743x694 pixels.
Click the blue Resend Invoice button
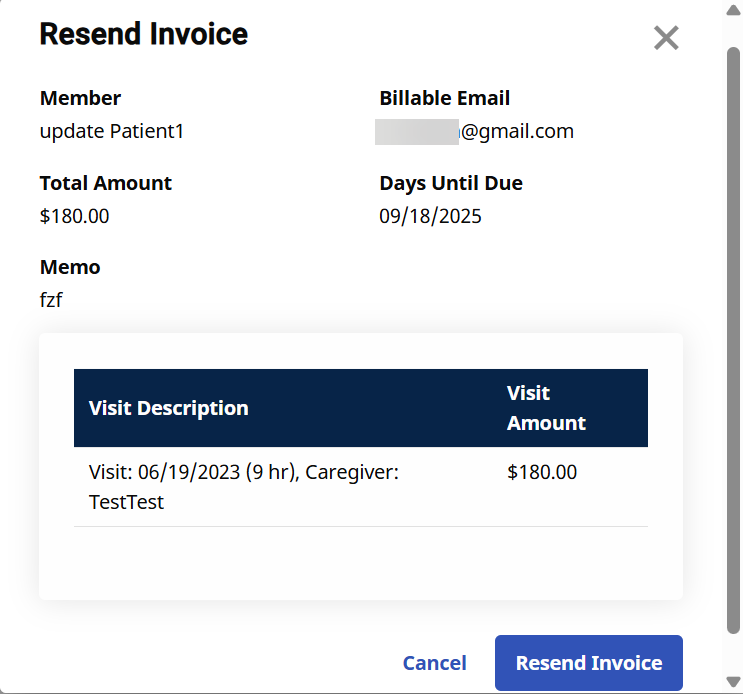click(588, 663)
